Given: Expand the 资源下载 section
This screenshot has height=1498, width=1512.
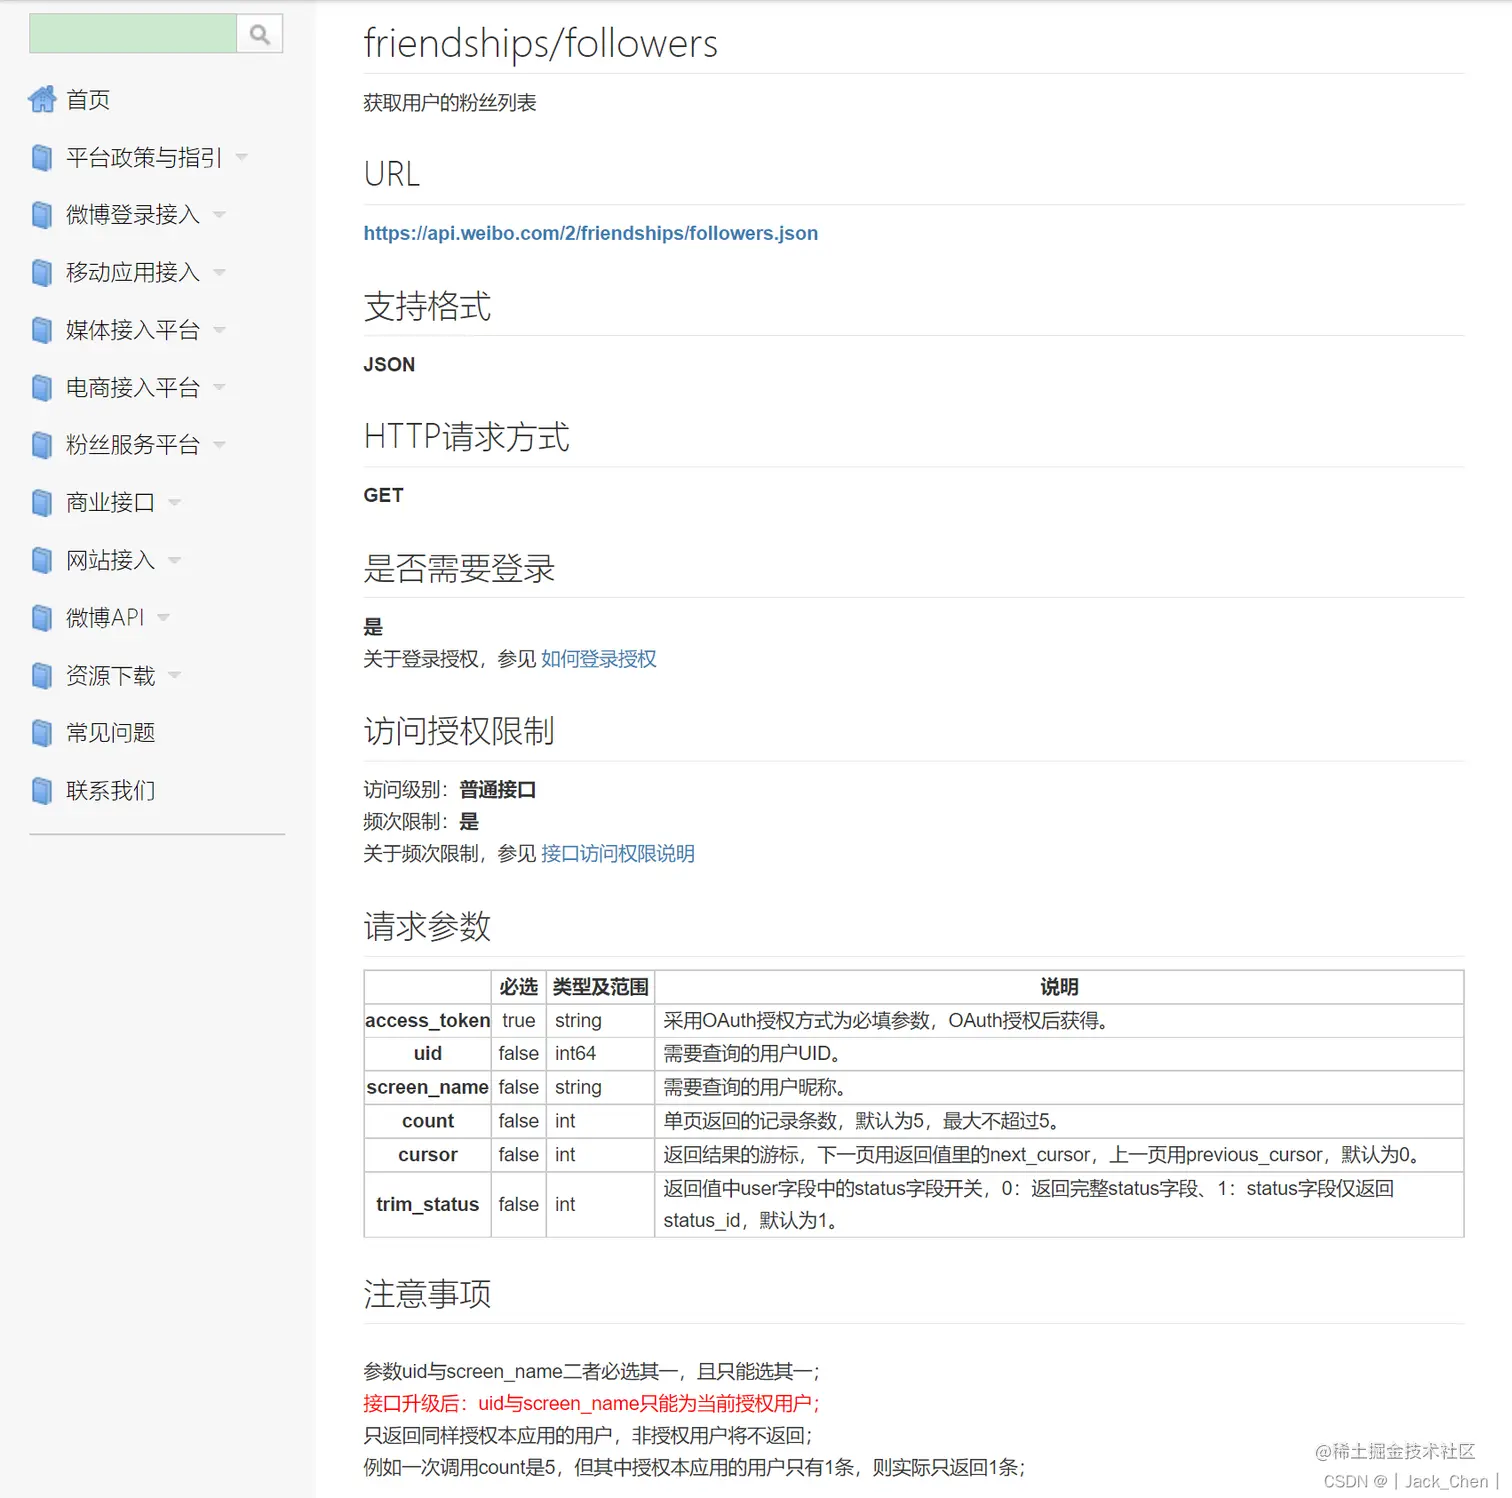Looking at the screenshot, I should (x=175, y=675).
